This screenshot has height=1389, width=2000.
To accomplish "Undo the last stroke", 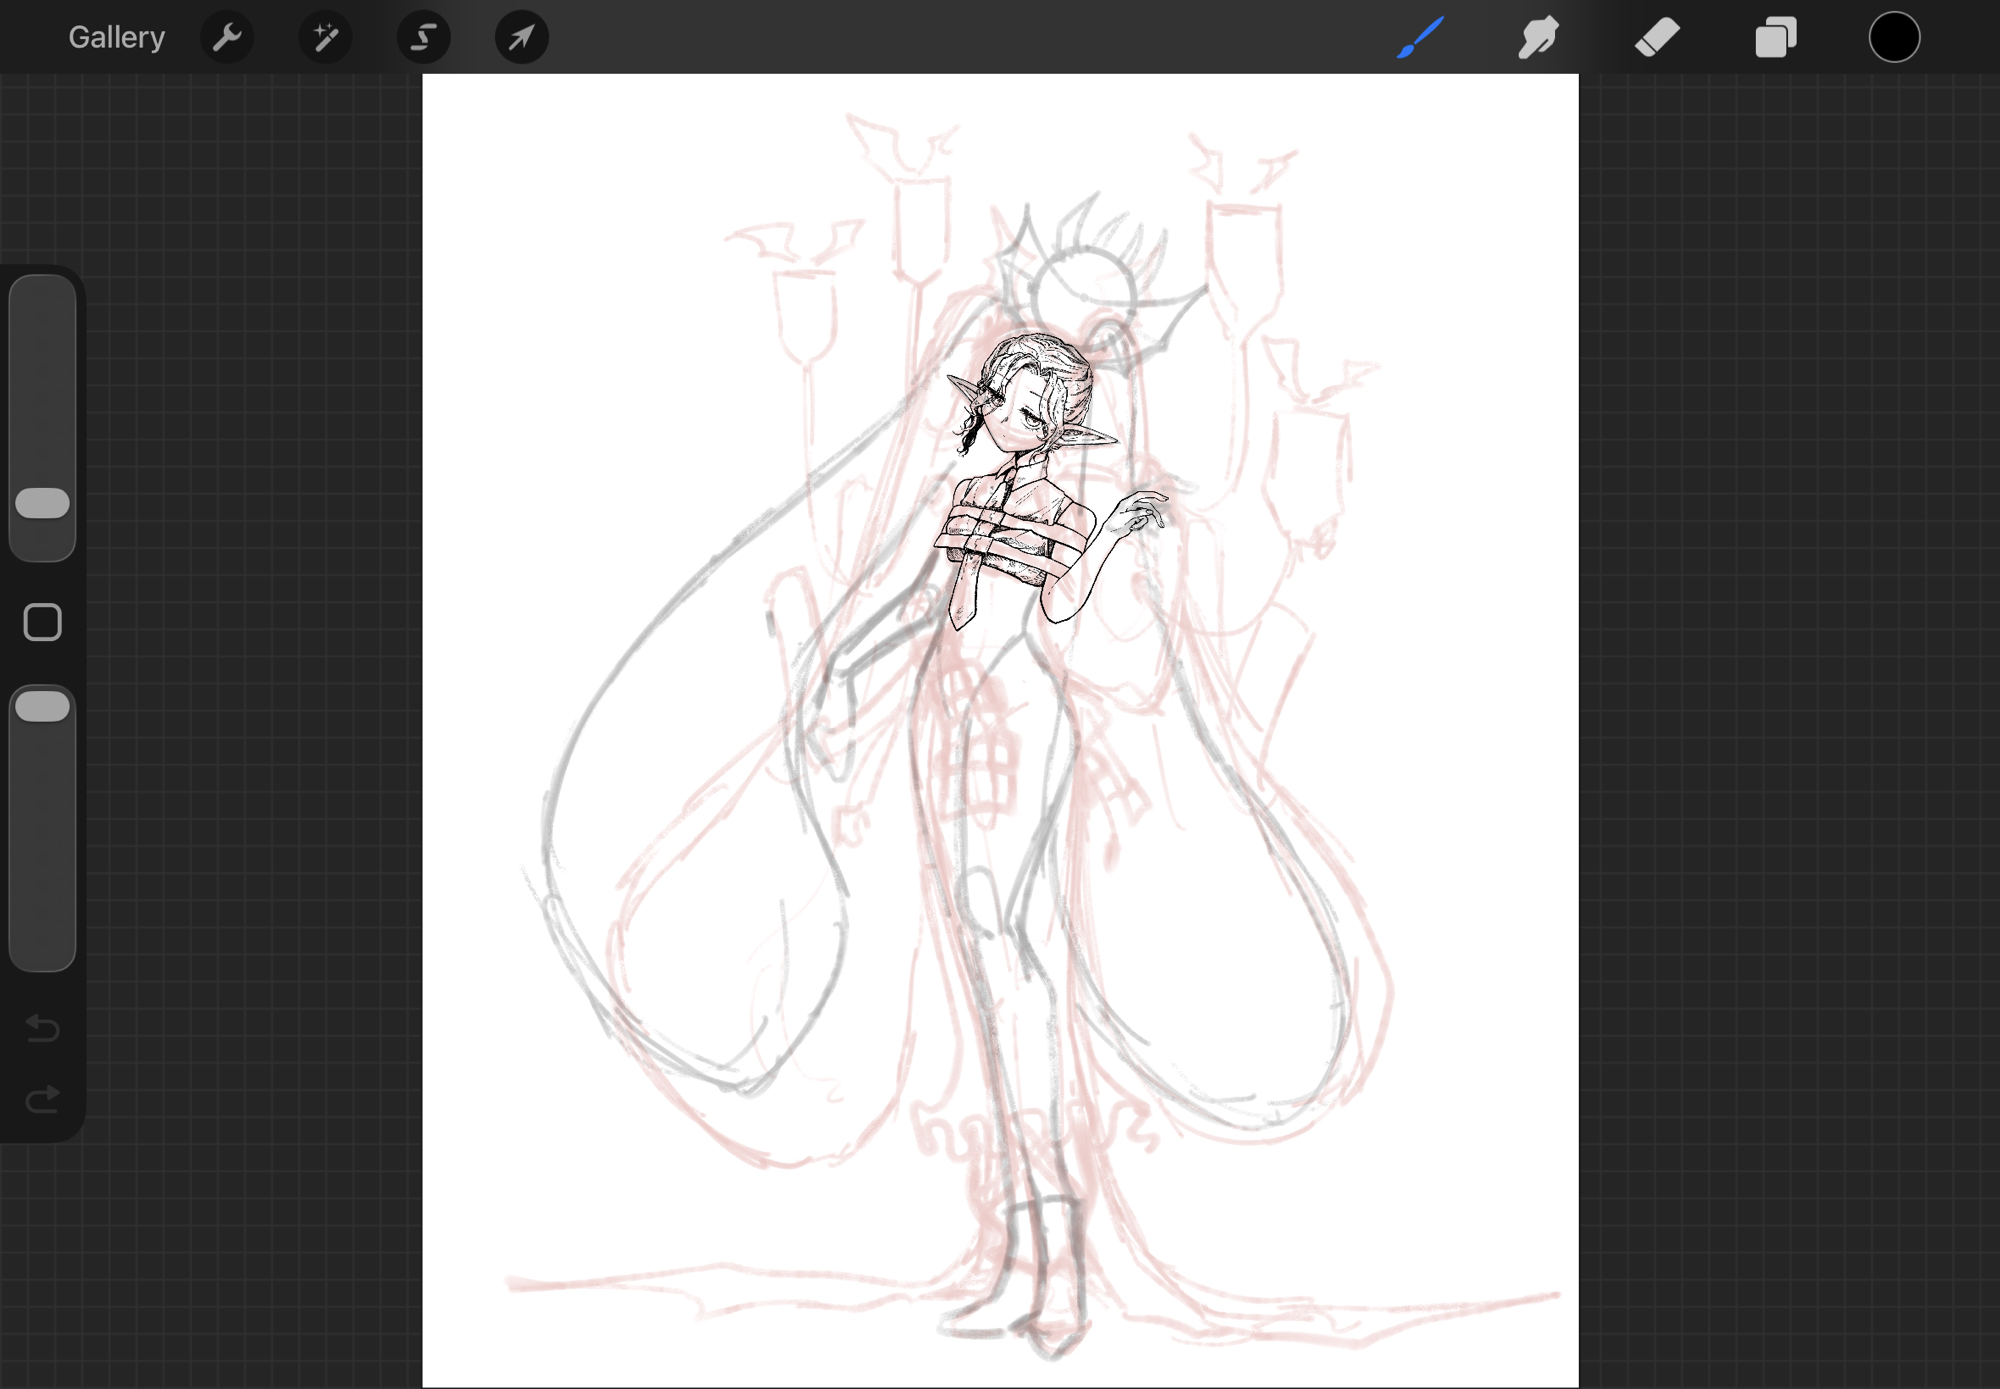I will (42, 1028).
